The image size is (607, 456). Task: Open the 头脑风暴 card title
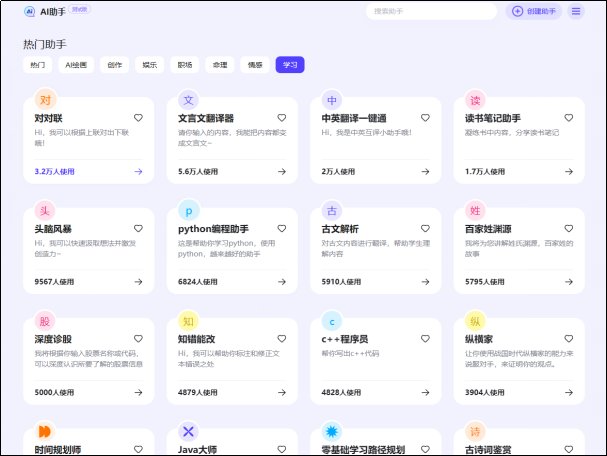click(x=53, y=229)
